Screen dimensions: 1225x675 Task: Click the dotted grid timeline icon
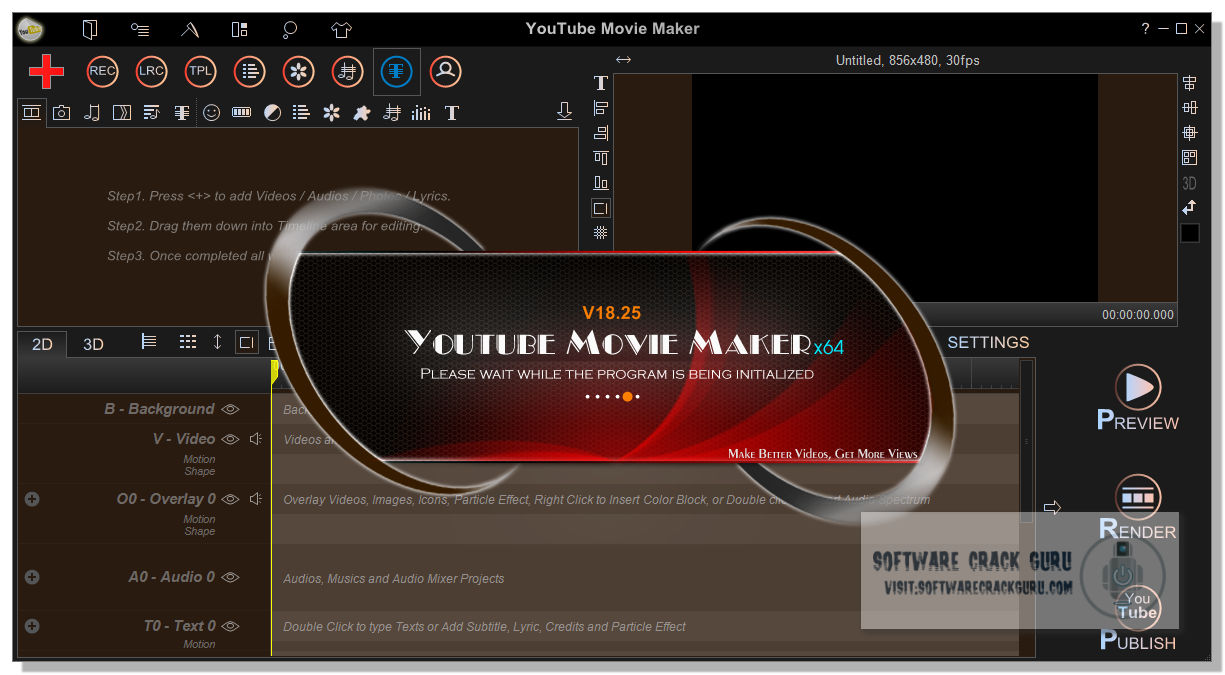coord(188,342)
